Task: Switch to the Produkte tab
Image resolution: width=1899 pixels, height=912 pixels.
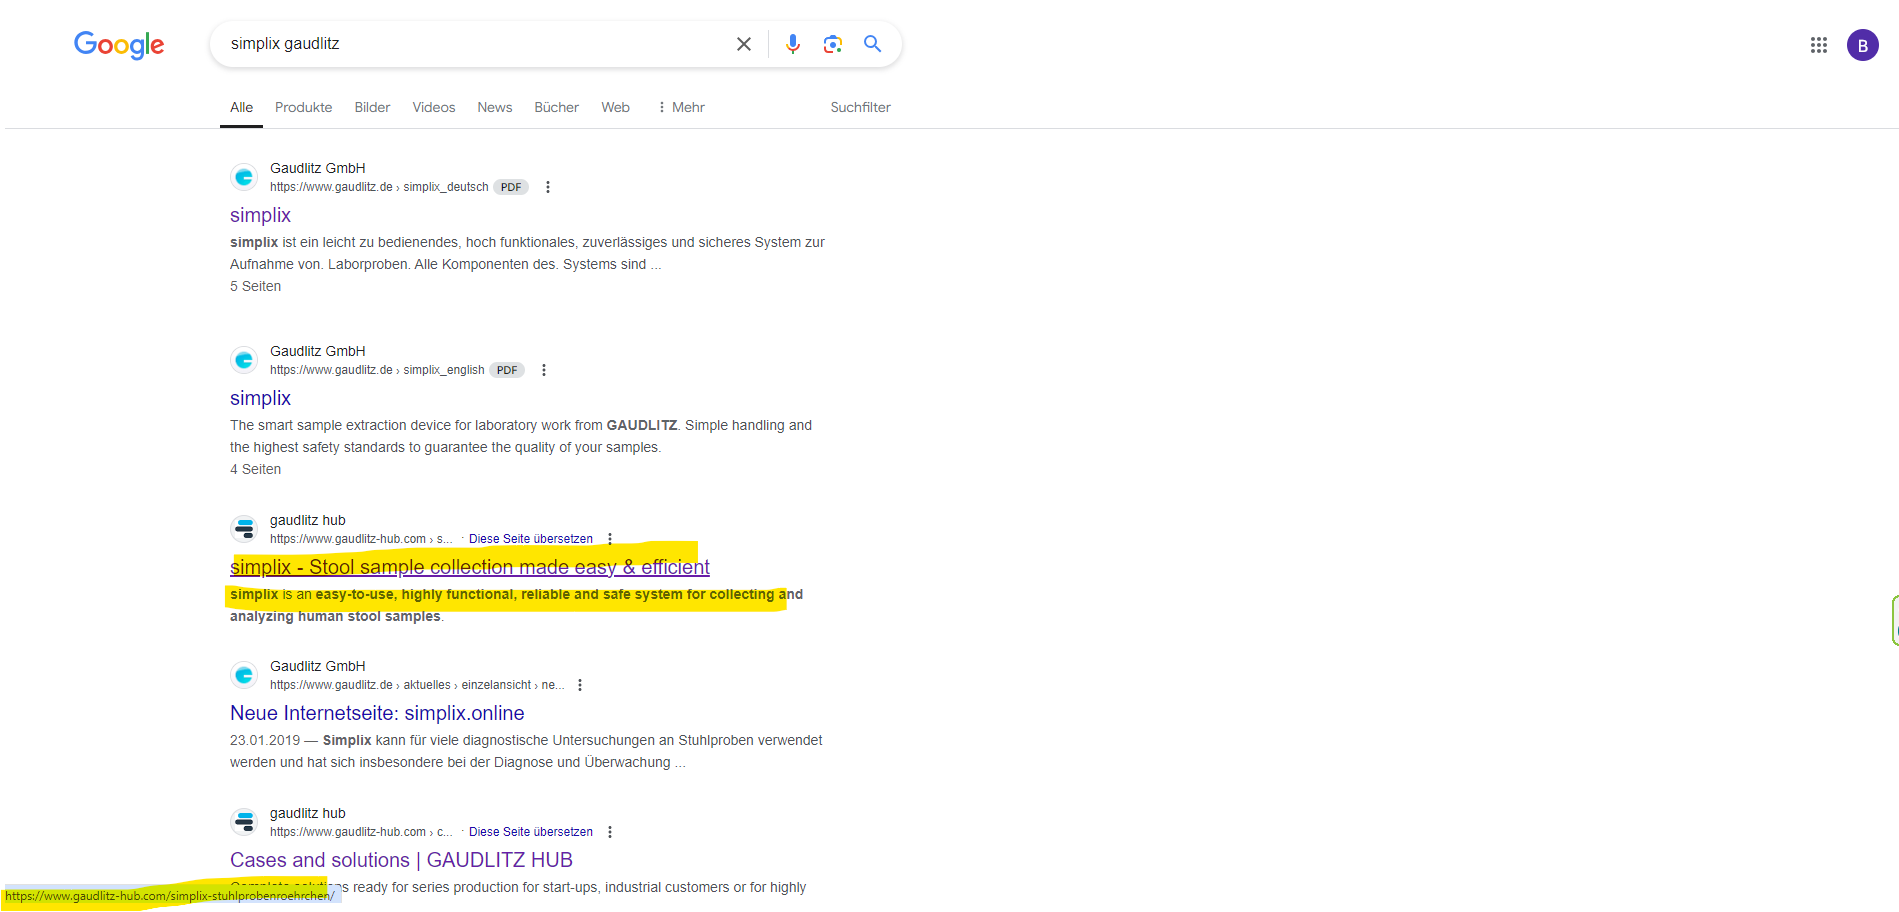Action: (304, 107)
